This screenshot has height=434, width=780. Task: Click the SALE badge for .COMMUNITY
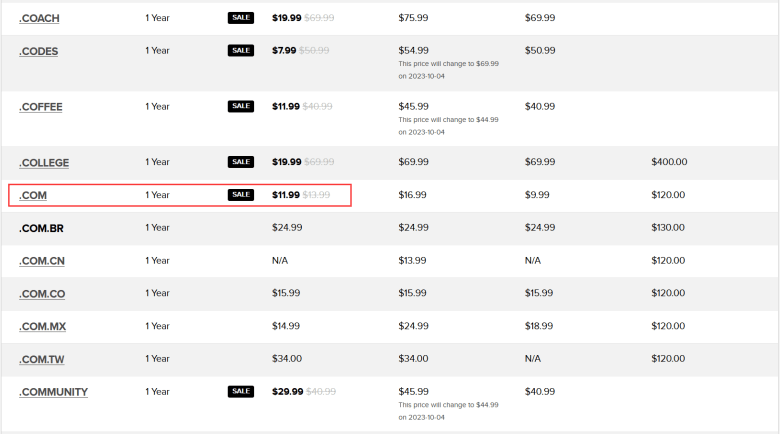(x=241, y=391)
